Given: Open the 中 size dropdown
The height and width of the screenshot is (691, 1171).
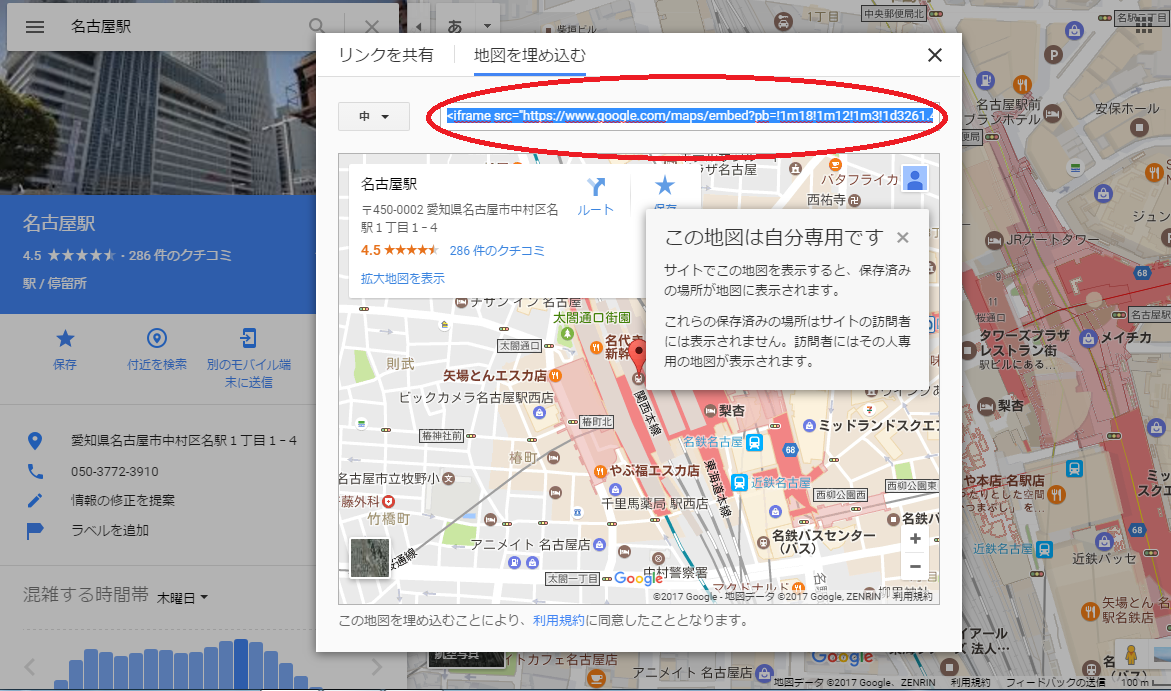Looking at the screenshot, I should tap(373, 117).
